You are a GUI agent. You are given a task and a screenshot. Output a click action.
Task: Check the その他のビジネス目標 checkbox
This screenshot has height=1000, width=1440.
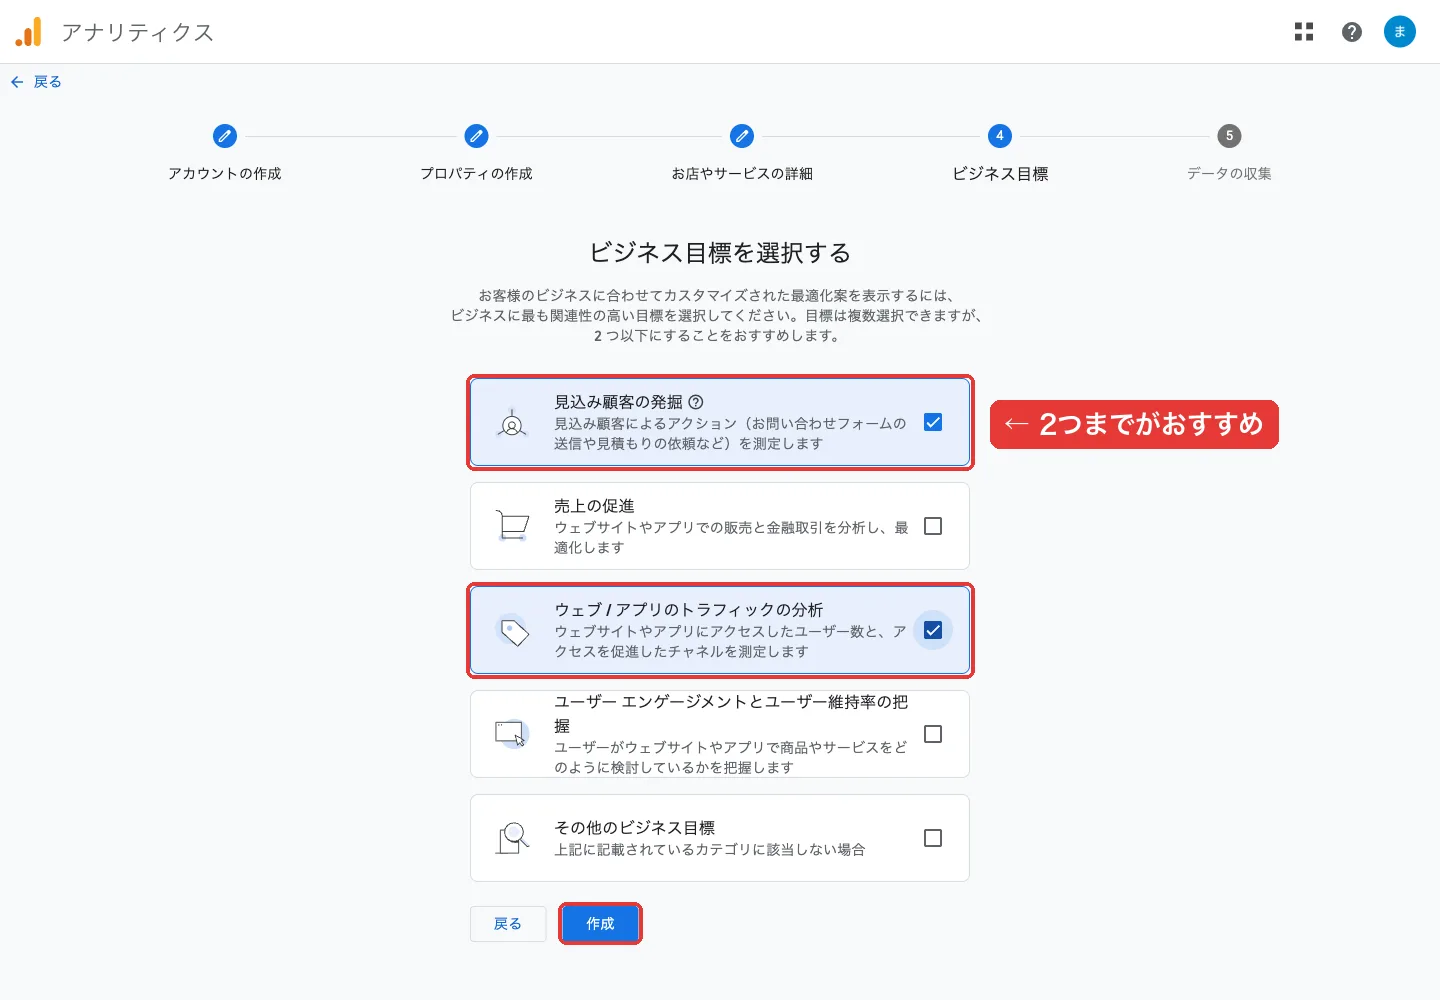tap(933, 838)
